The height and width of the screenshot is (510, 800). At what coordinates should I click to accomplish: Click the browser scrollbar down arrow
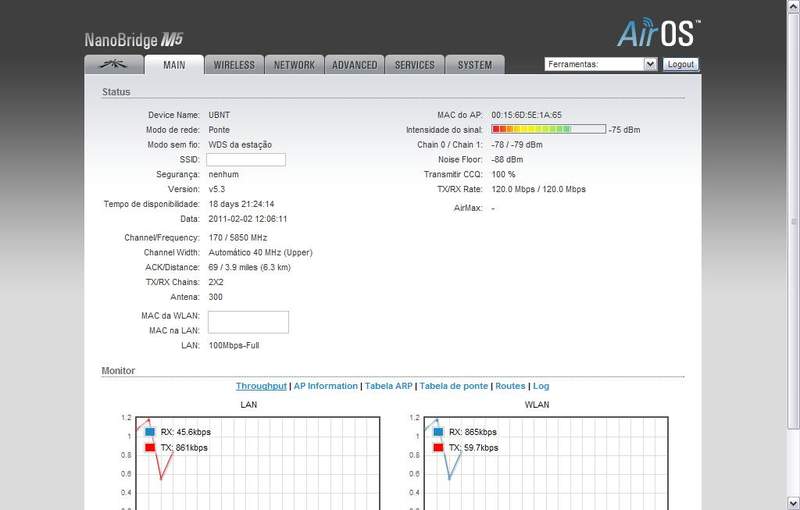(794, 504)
